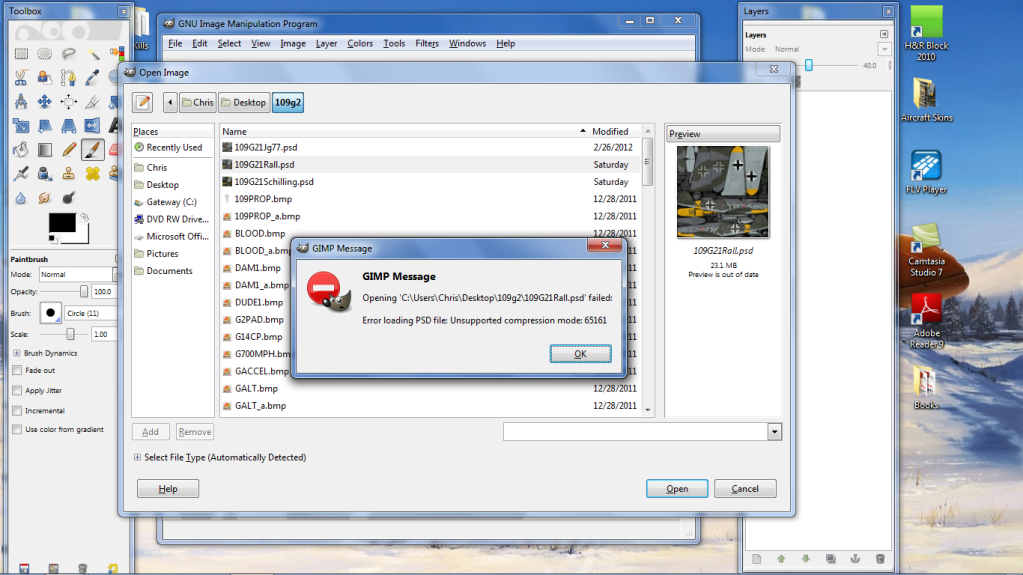Open paintbrush Mode Normal dropdown
The image size is (1023, 575).
pos(78,274)
